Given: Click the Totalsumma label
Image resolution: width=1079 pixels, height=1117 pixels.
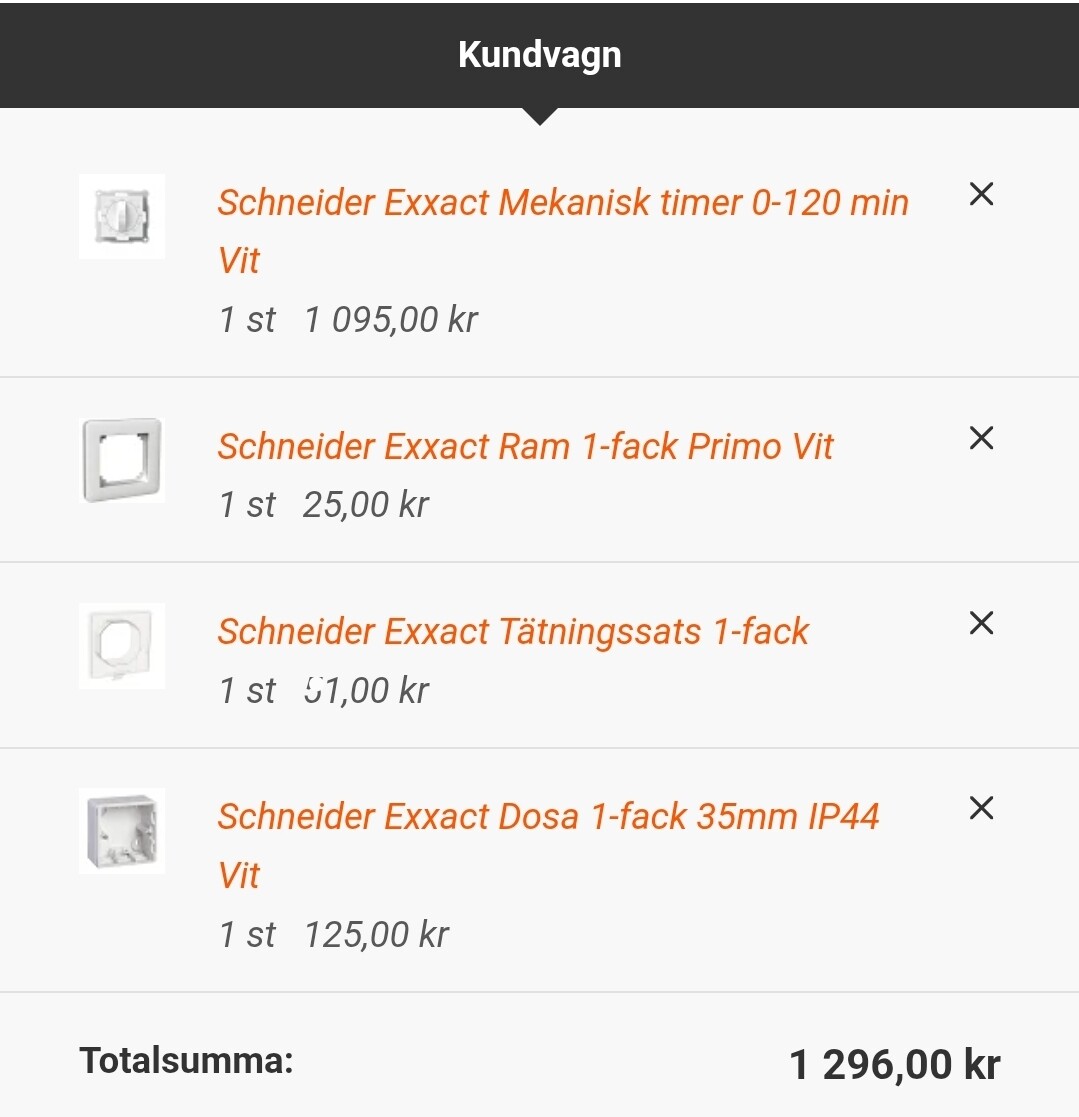Looking at the screenshot, I should click(186, 1060).
